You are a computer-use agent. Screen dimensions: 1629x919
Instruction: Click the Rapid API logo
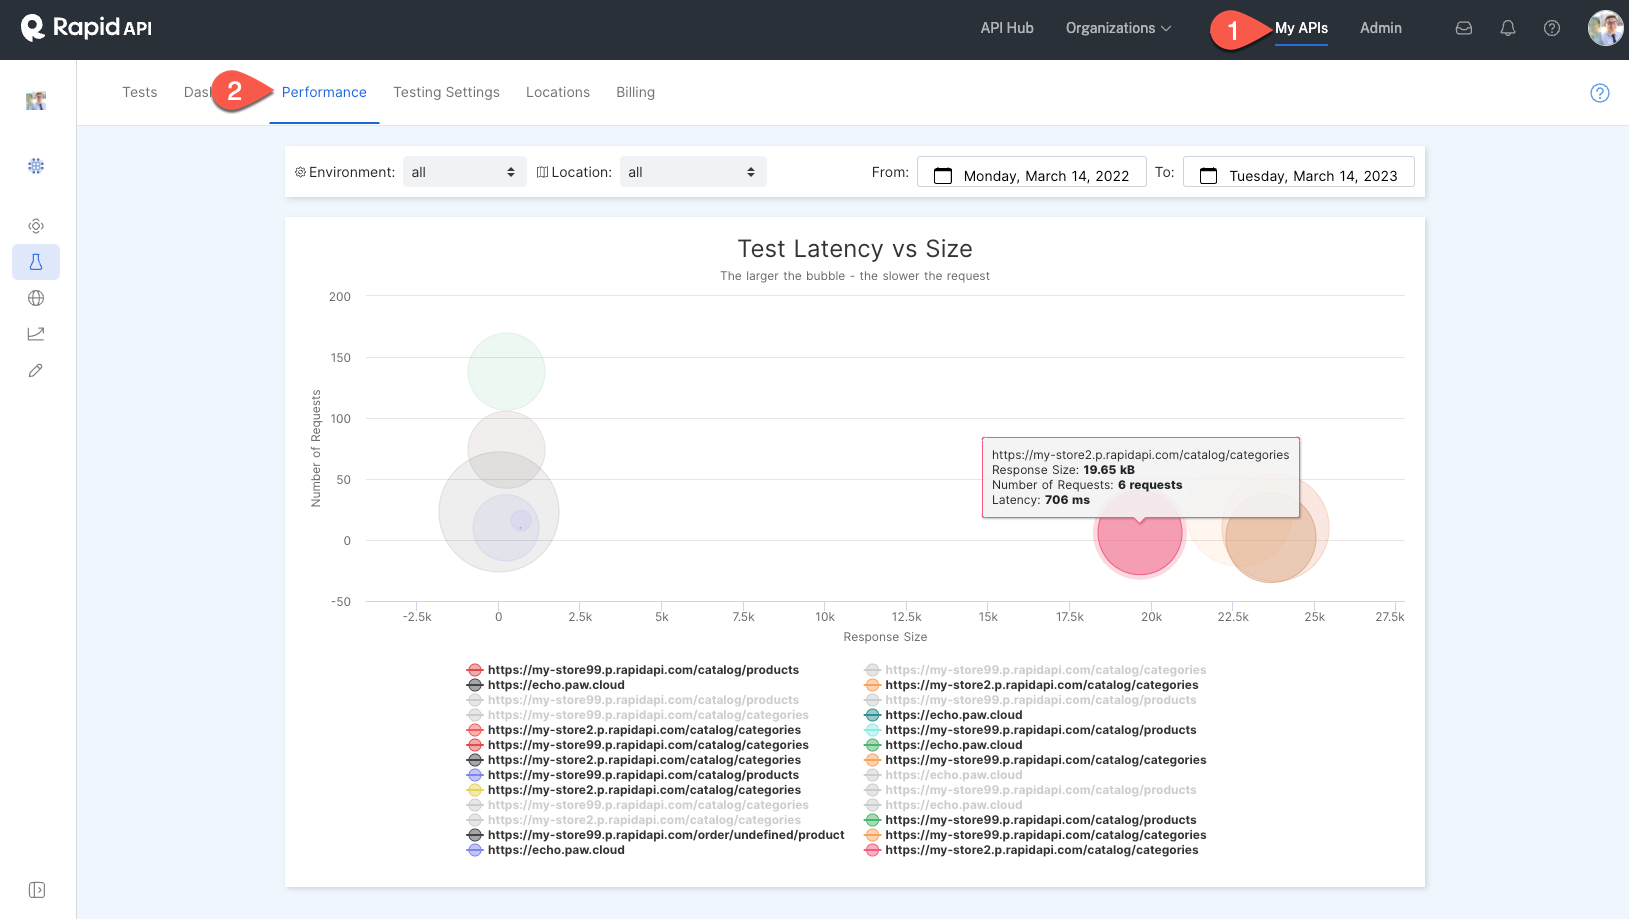tap(87, 28)
